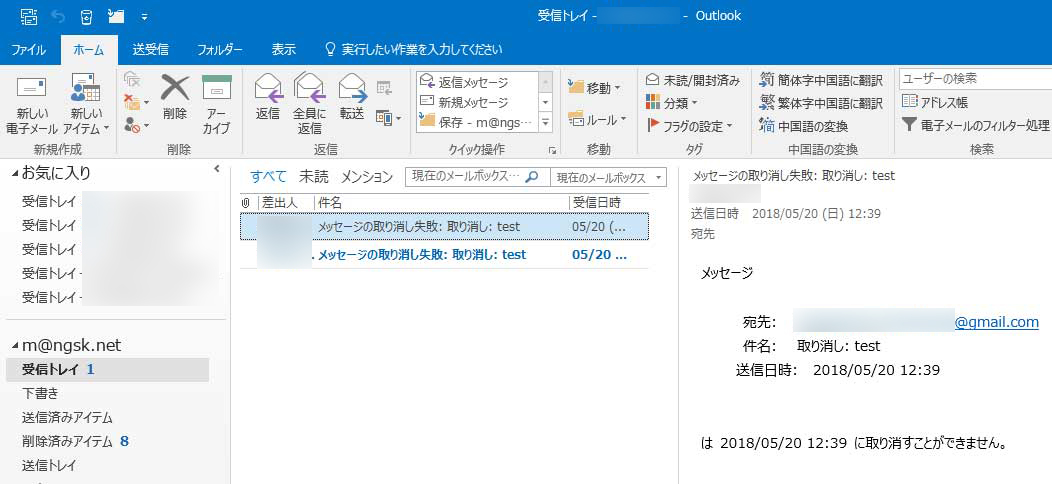
Task: Open the Move (移動) dropdown
Action: coord(595,88)
